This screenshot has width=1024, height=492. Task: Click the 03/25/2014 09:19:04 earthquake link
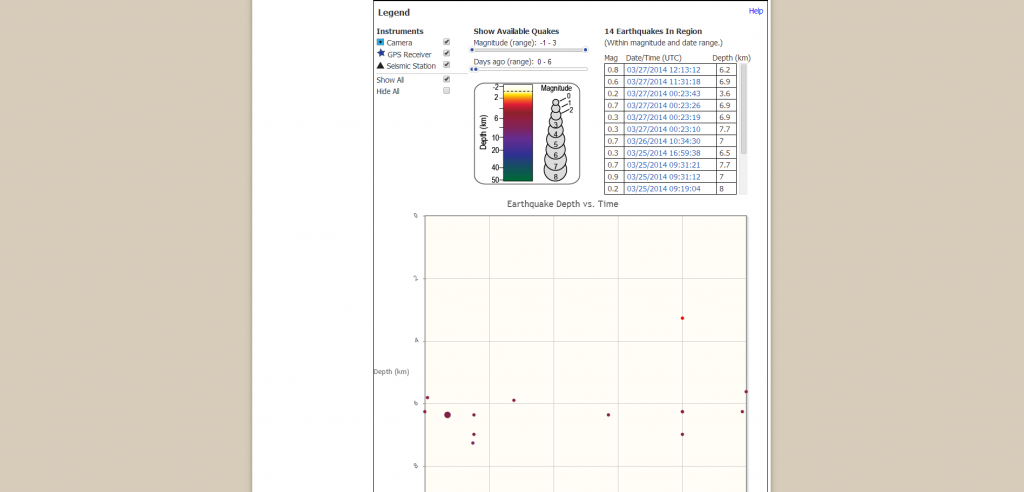pyautogui.click(x=663, y=188)
